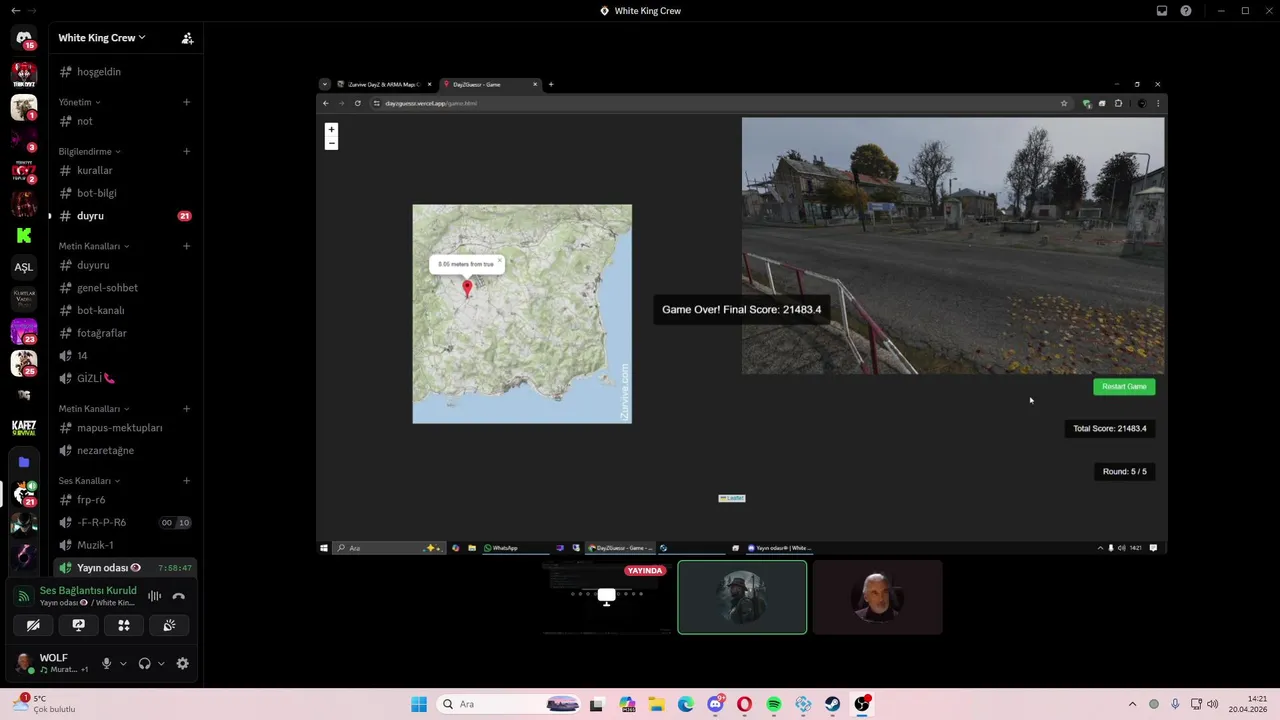Turn on the camera

(x=33, y=625)
